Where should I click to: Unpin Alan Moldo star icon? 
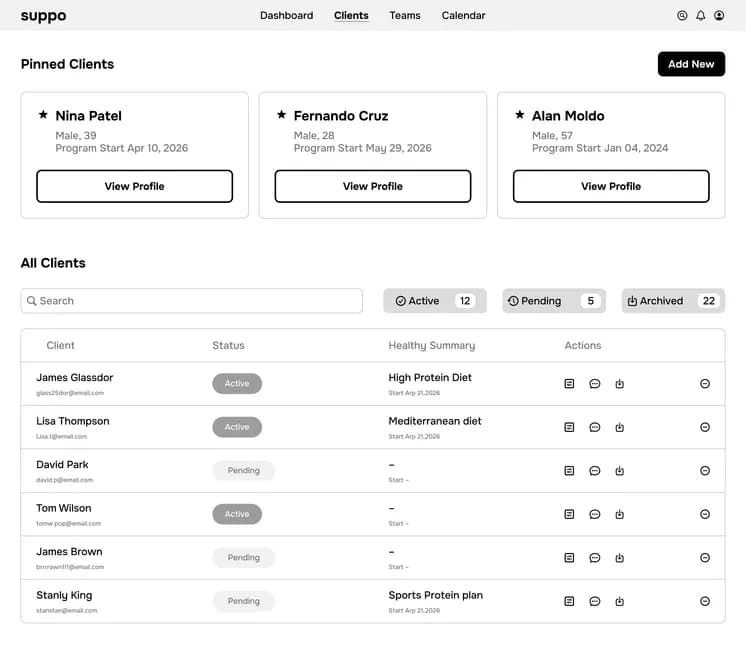[520, 115]
